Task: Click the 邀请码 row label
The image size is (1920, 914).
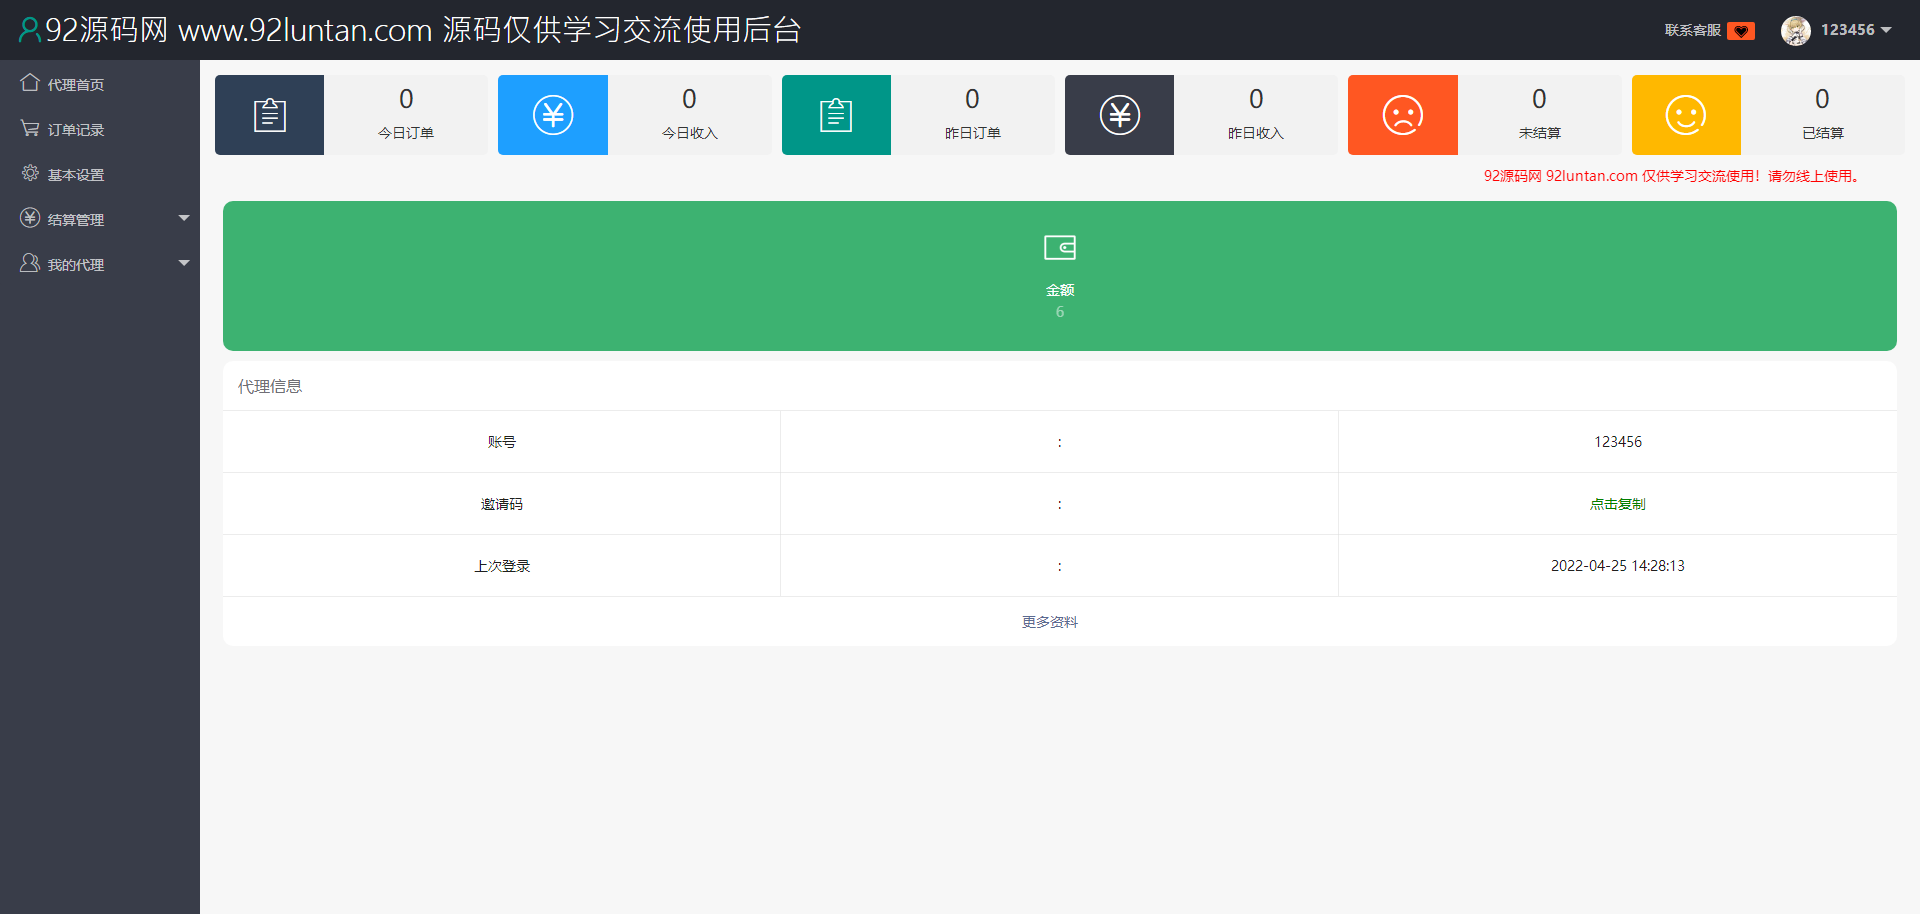Action: (502, 504)
